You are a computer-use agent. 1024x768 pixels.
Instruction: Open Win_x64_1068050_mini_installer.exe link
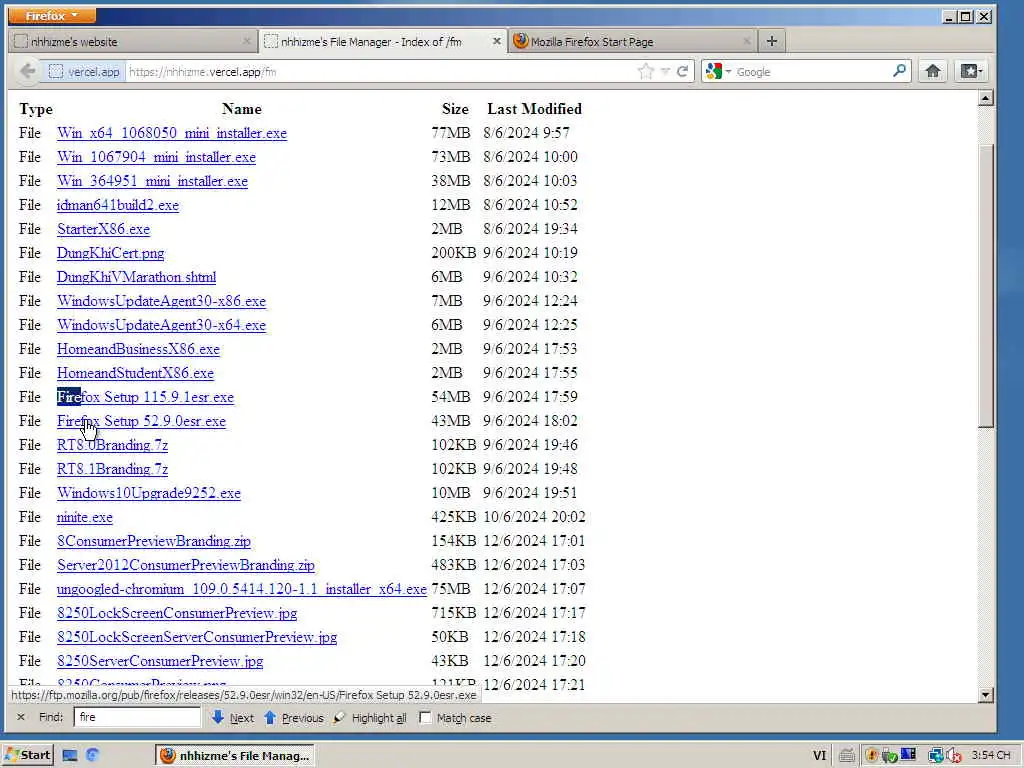(172, 133)
